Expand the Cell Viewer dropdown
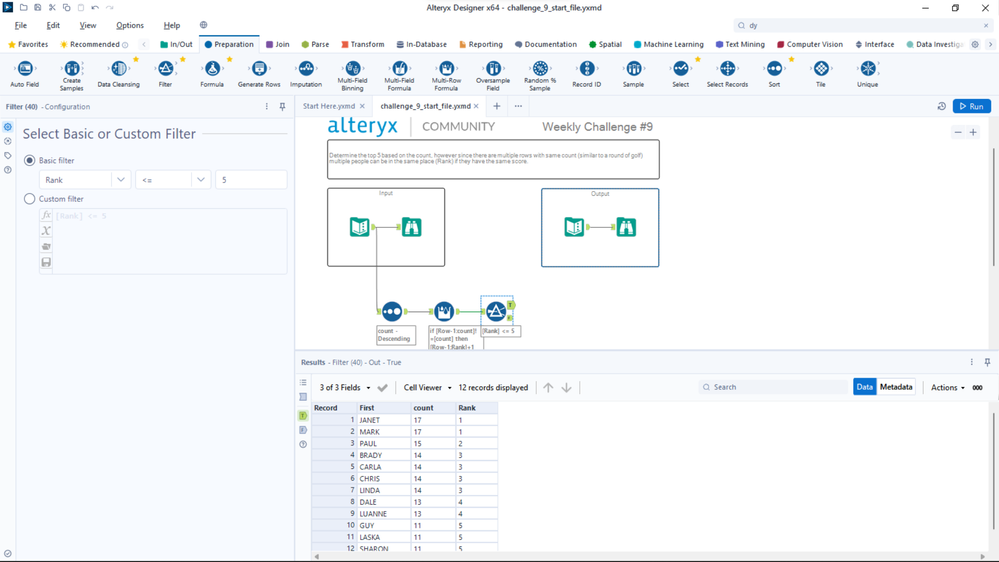Image resolution: width=999 pixels, height=562 pixels. coord(427,388)
